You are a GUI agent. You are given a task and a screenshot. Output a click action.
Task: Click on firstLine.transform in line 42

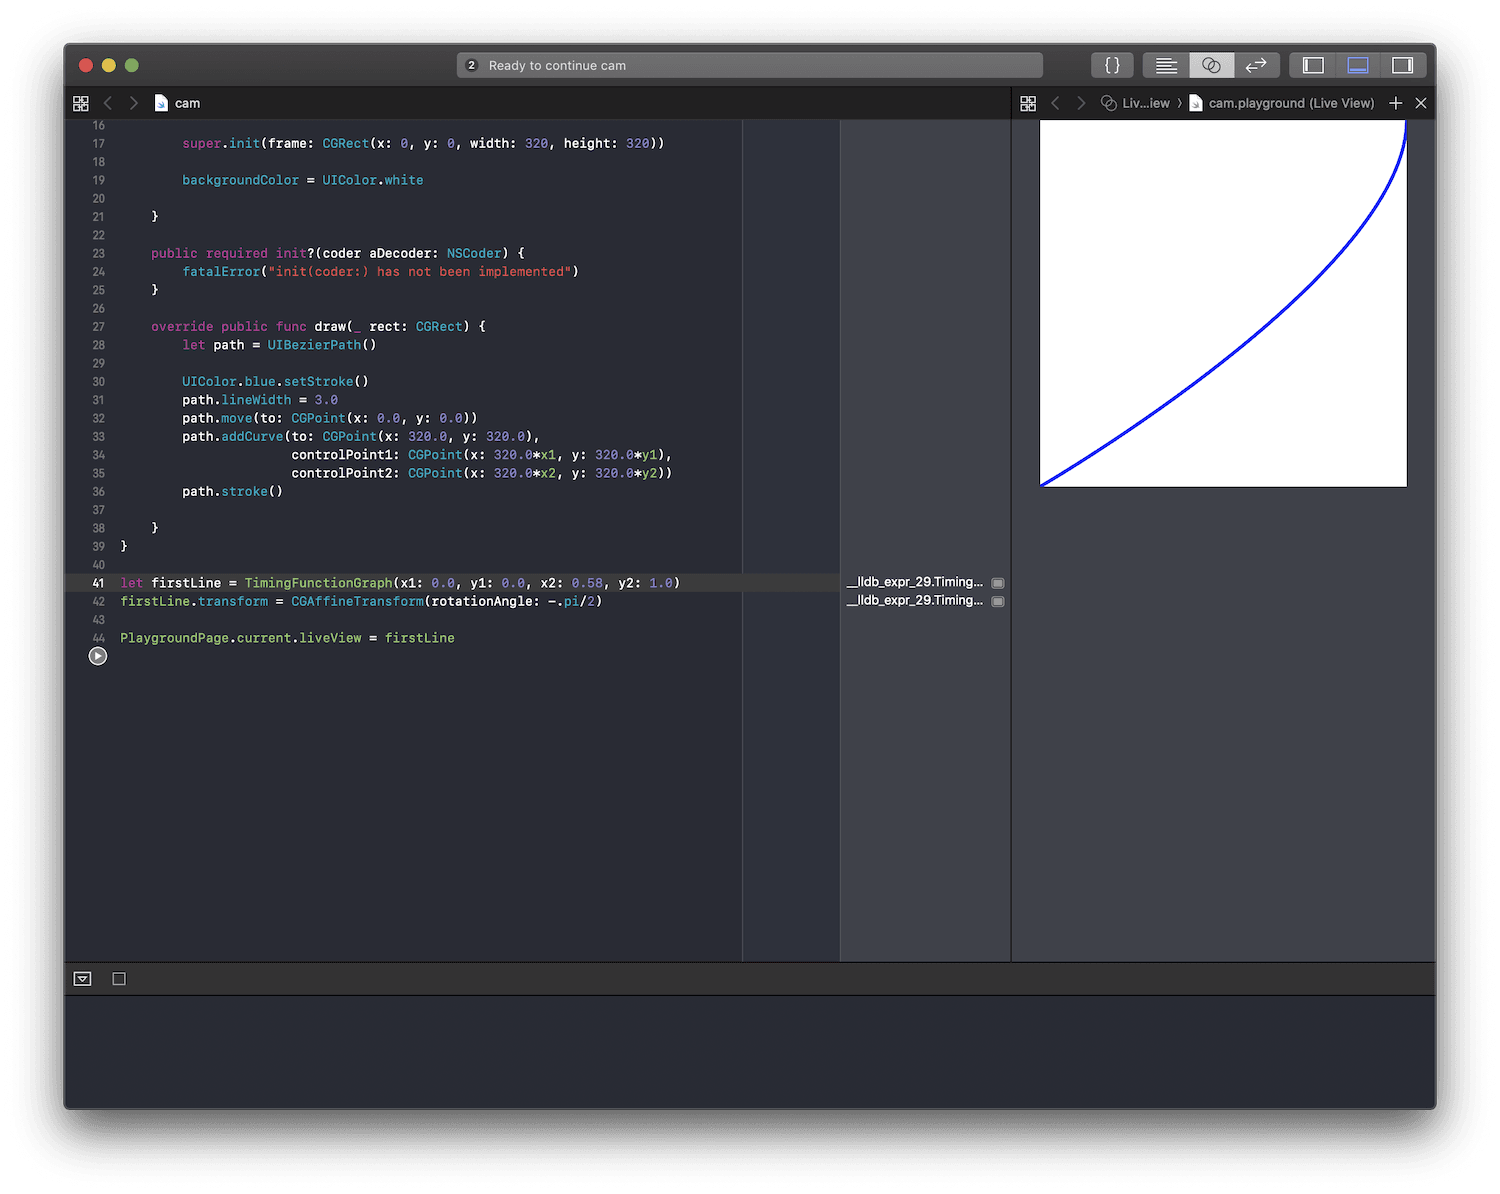click(x=194, y=601)
